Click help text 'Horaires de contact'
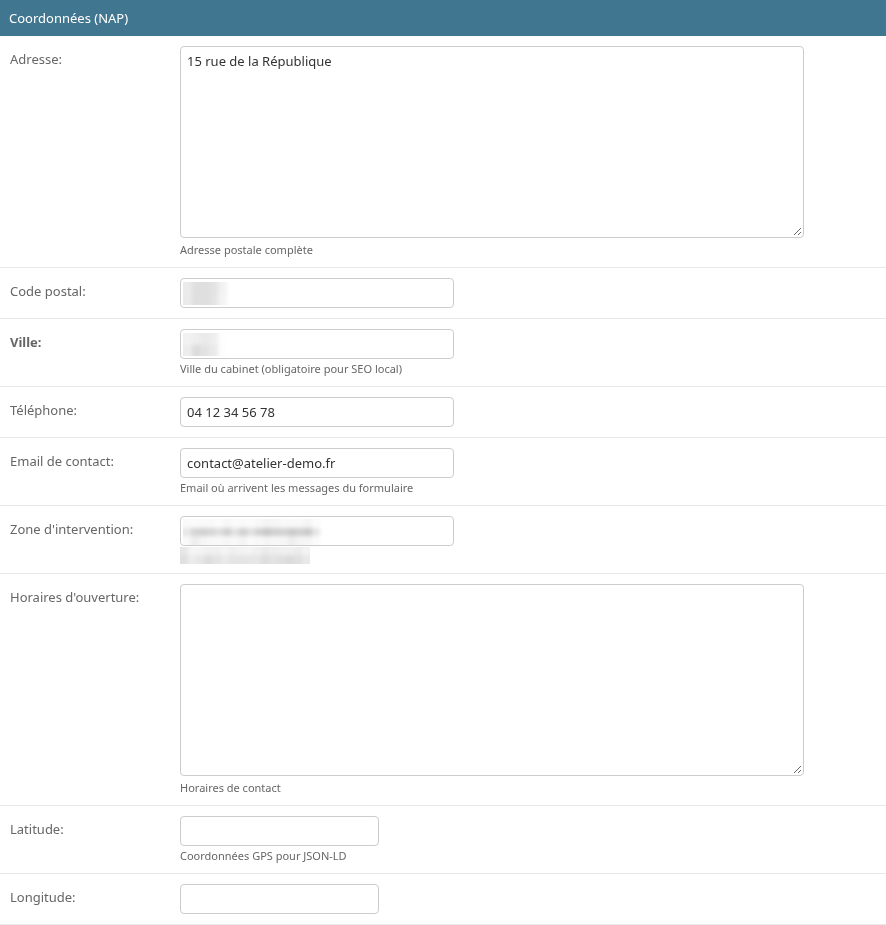Image resolution: width=886 pixels, height=925 pixels. point(230,788)
